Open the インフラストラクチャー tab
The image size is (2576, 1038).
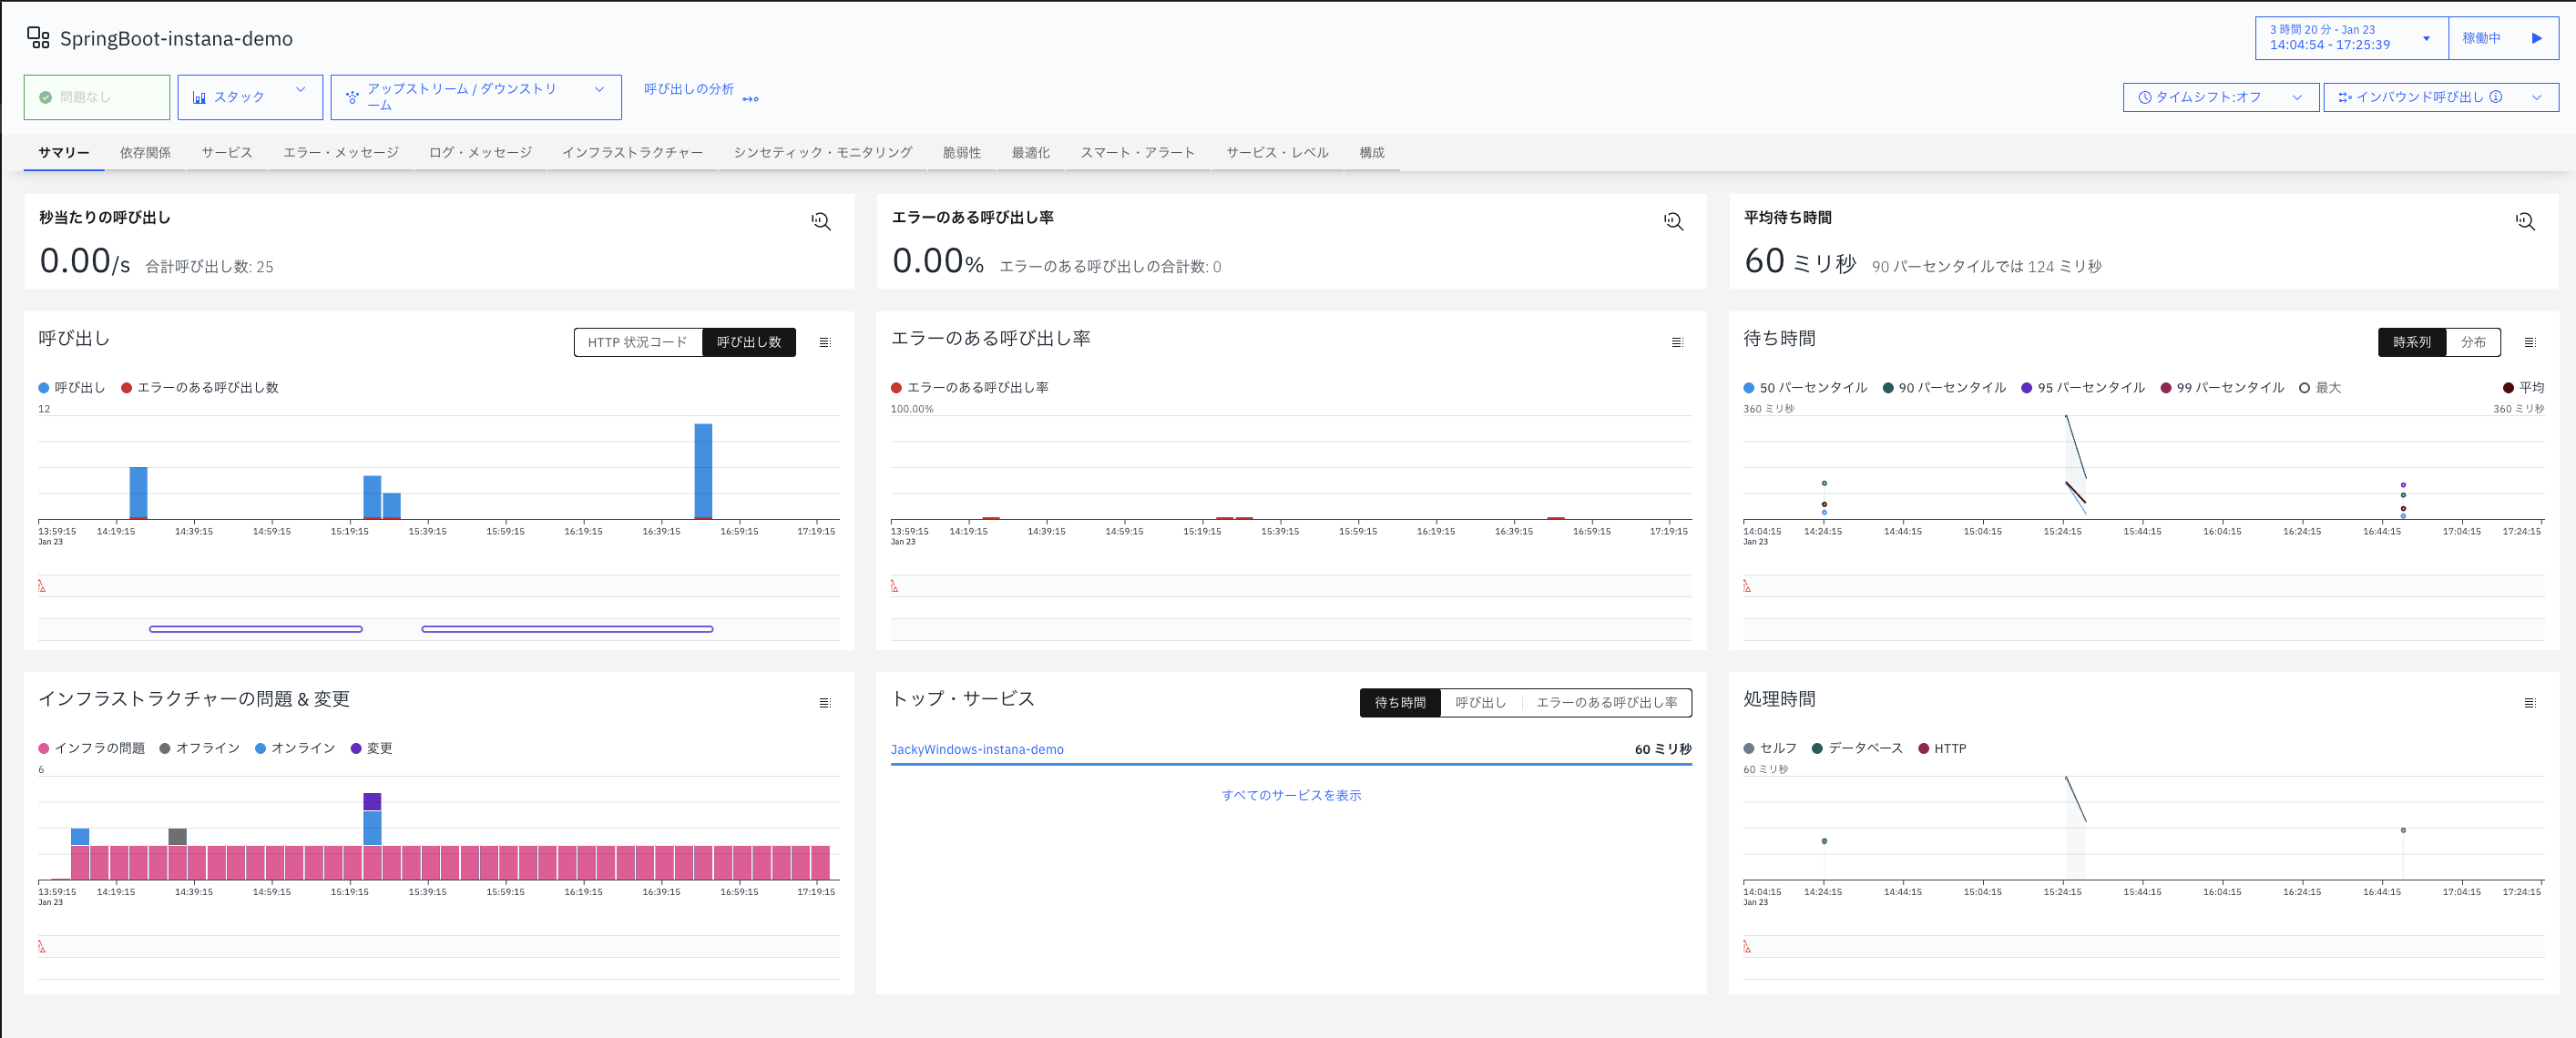coord(634,152)
